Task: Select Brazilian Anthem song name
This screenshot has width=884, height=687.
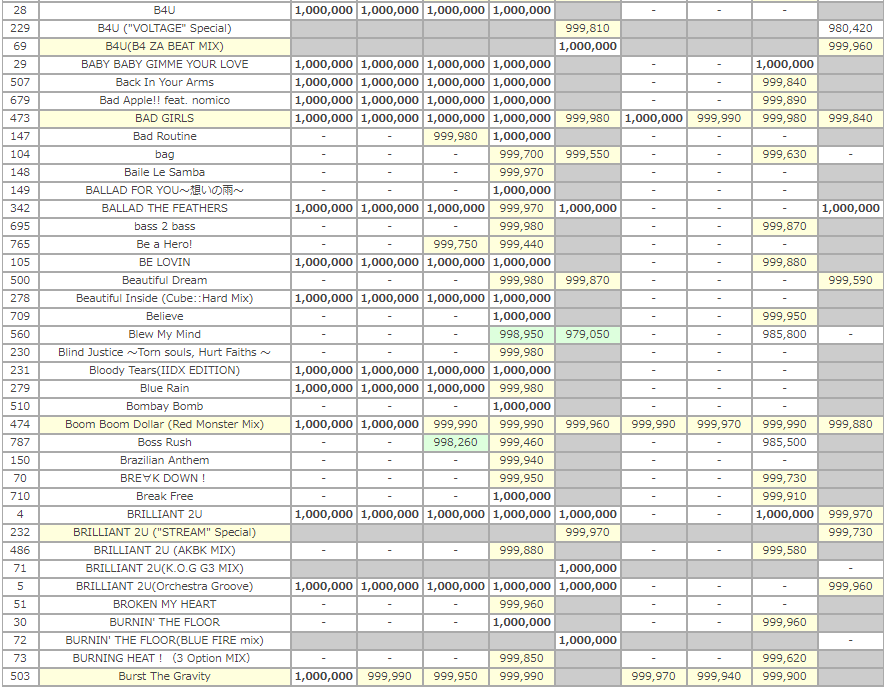Action: [x=164, y=460]
